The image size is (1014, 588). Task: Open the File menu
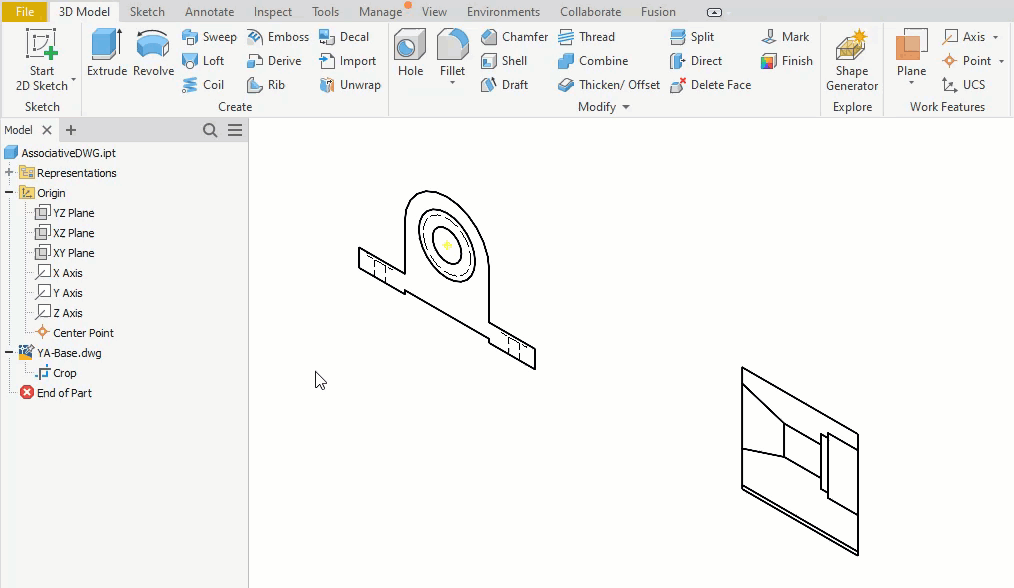pos(25,12)
